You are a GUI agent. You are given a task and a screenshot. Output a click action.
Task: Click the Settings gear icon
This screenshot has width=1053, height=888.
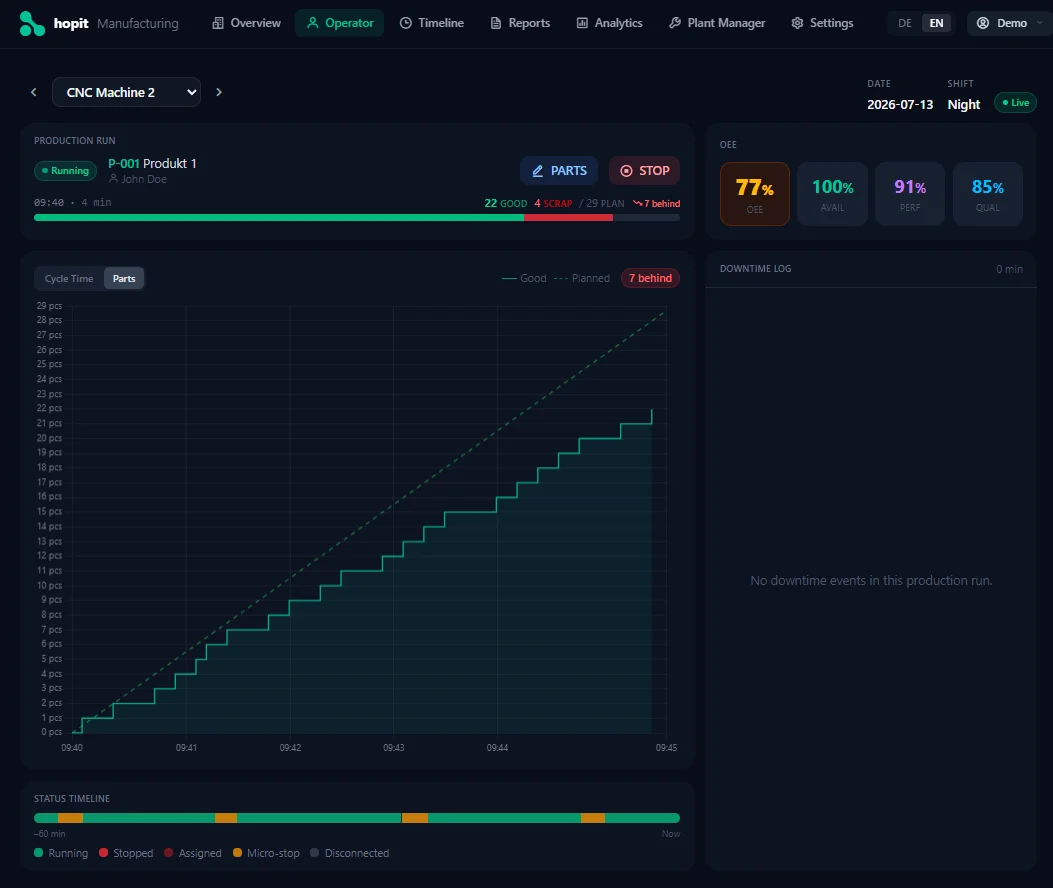point(797,23)
